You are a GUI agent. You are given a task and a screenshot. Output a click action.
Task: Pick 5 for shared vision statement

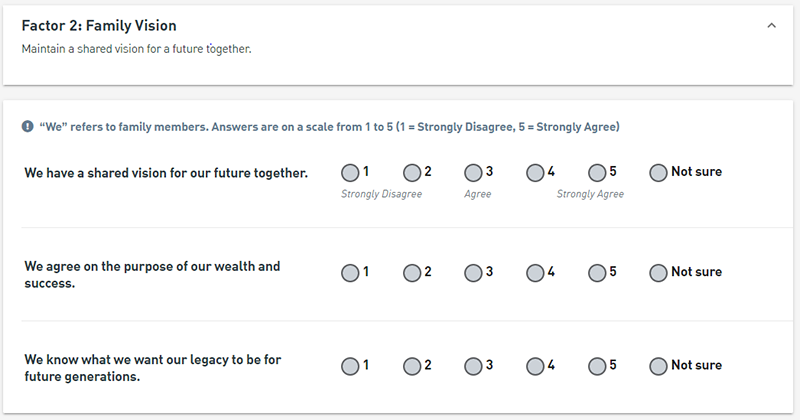596,172
